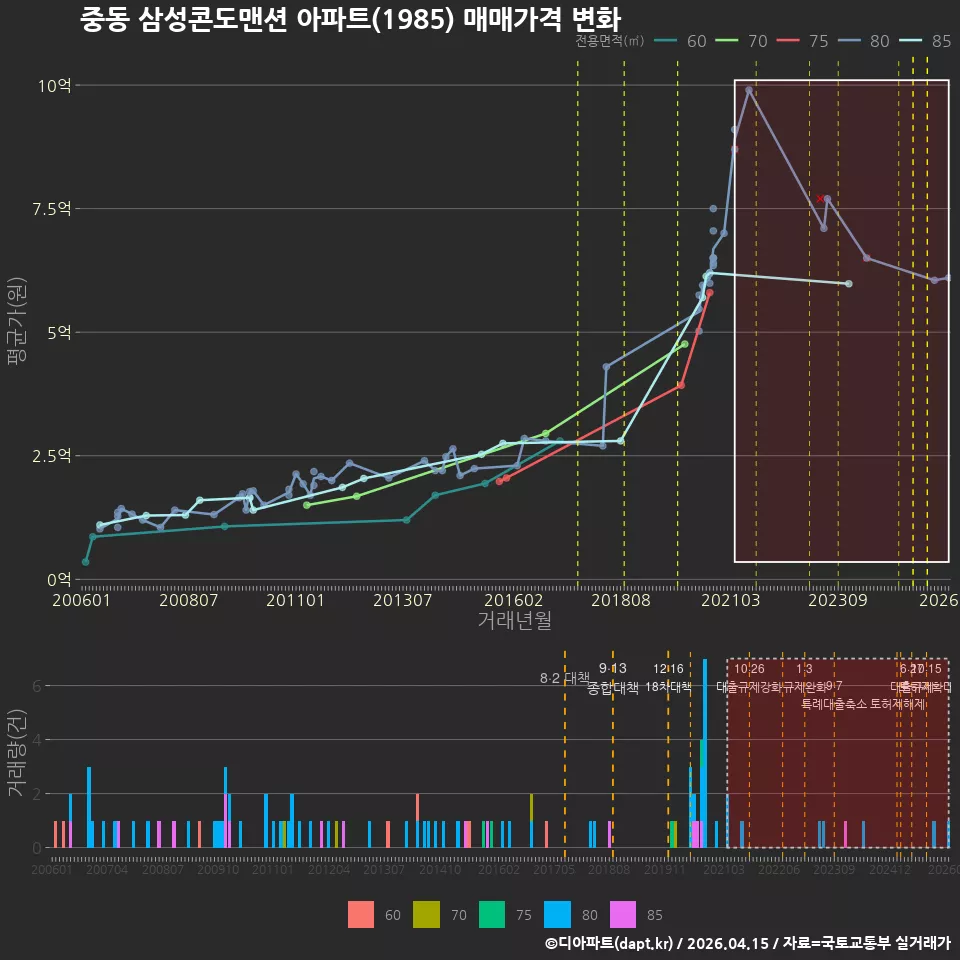Click the 75 green swatch in bottom legend
This screenshot has width=960, height=960.
(x=492, y=914)
